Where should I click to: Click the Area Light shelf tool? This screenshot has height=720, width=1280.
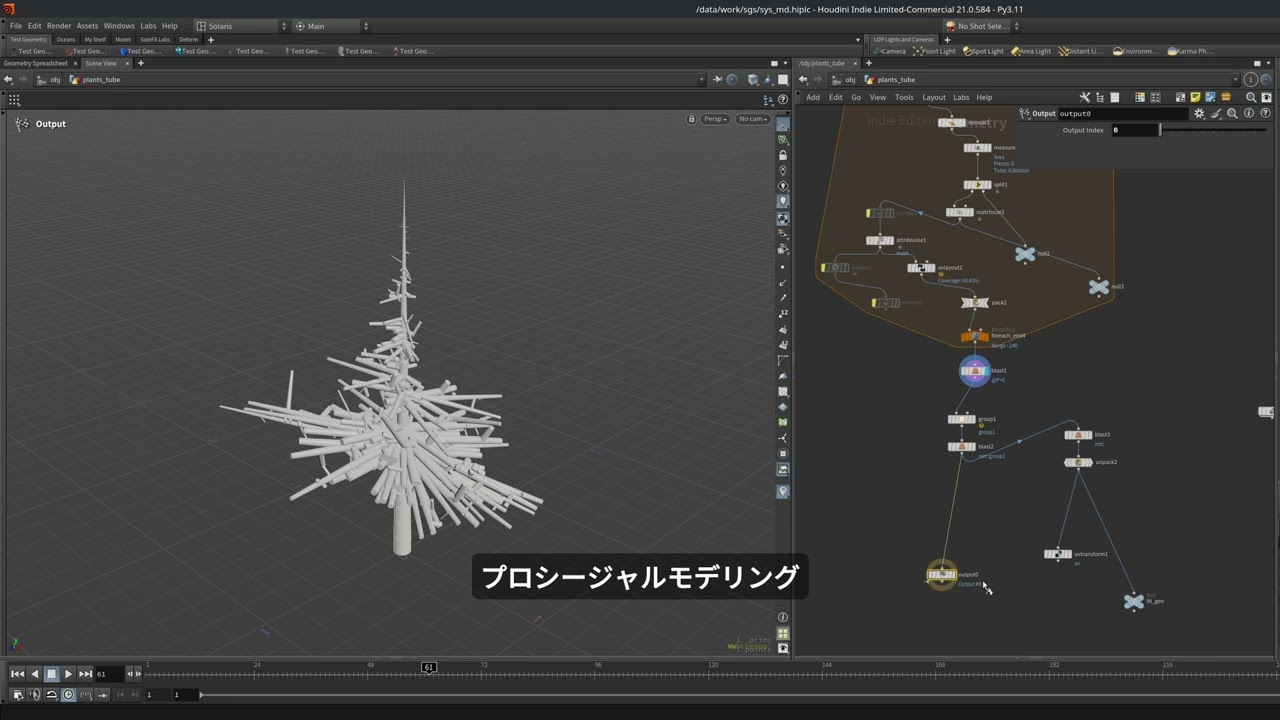click(1031, 51)
